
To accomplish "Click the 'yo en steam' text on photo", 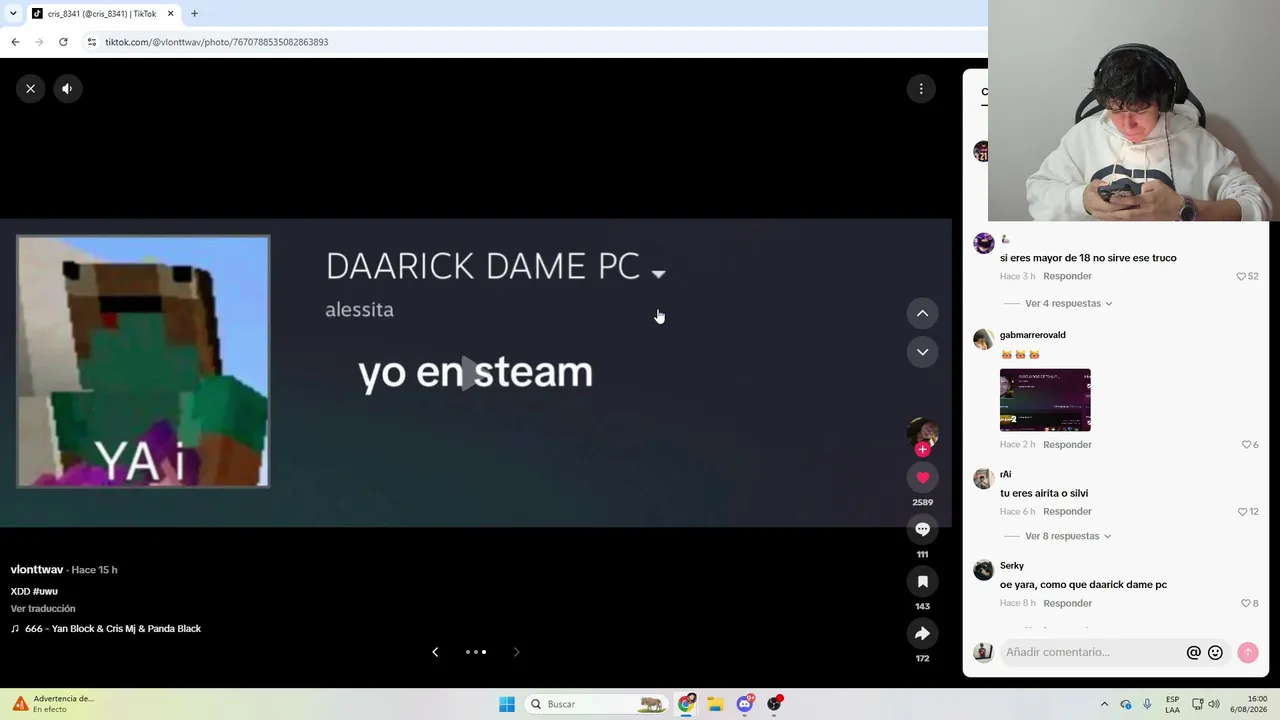I will 475,372.
